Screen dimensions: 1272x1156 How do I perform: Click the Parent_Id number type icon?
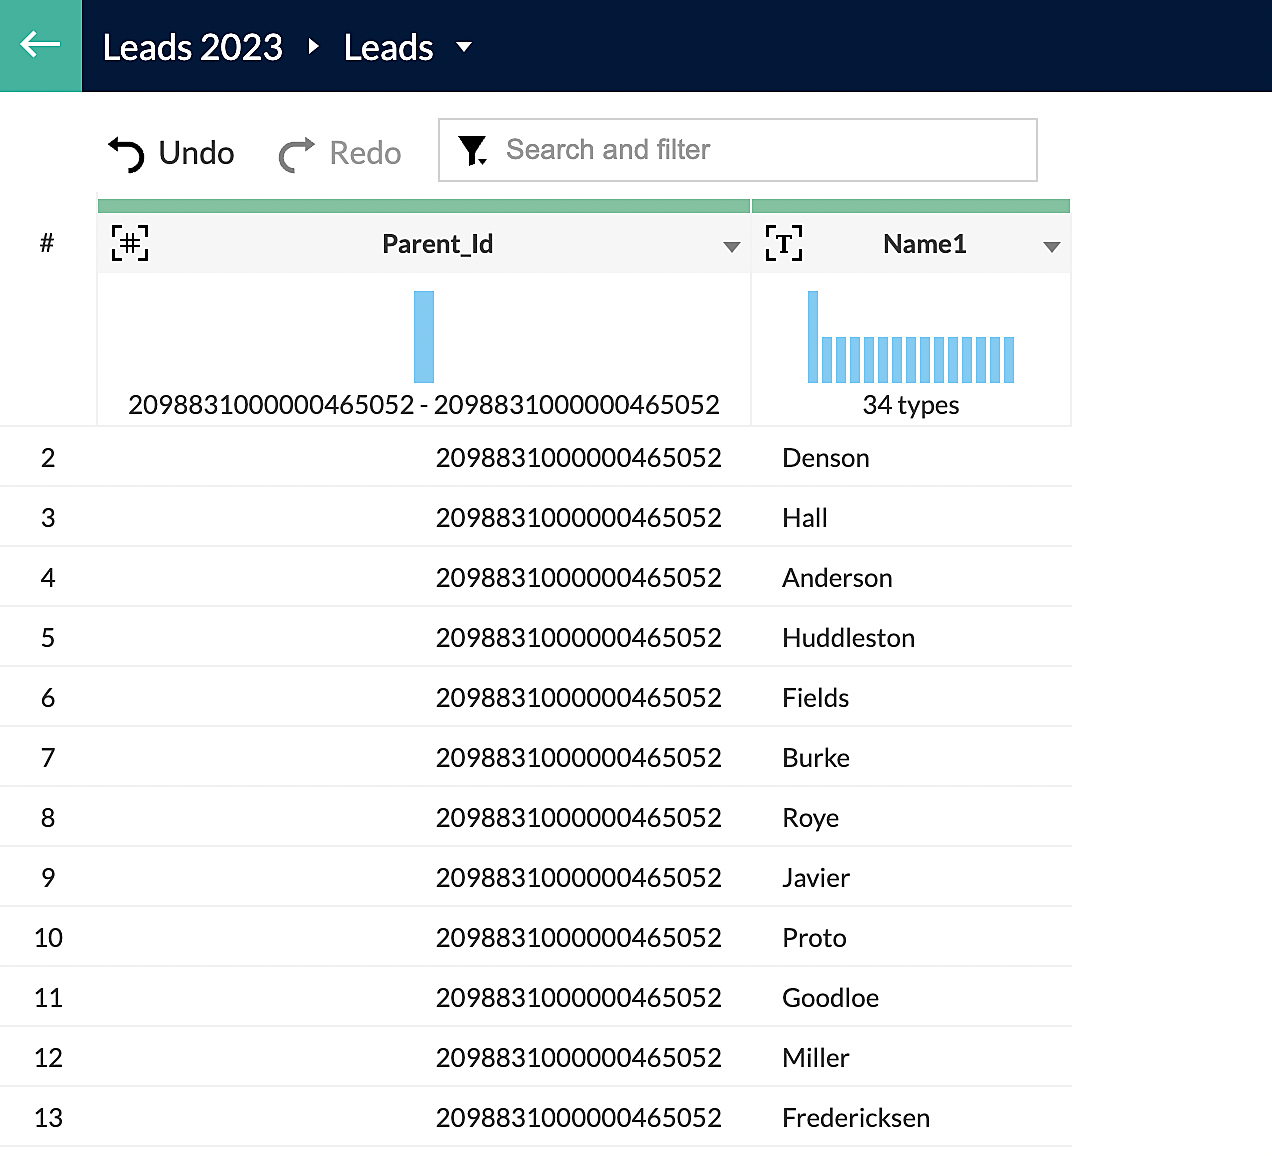130,243
